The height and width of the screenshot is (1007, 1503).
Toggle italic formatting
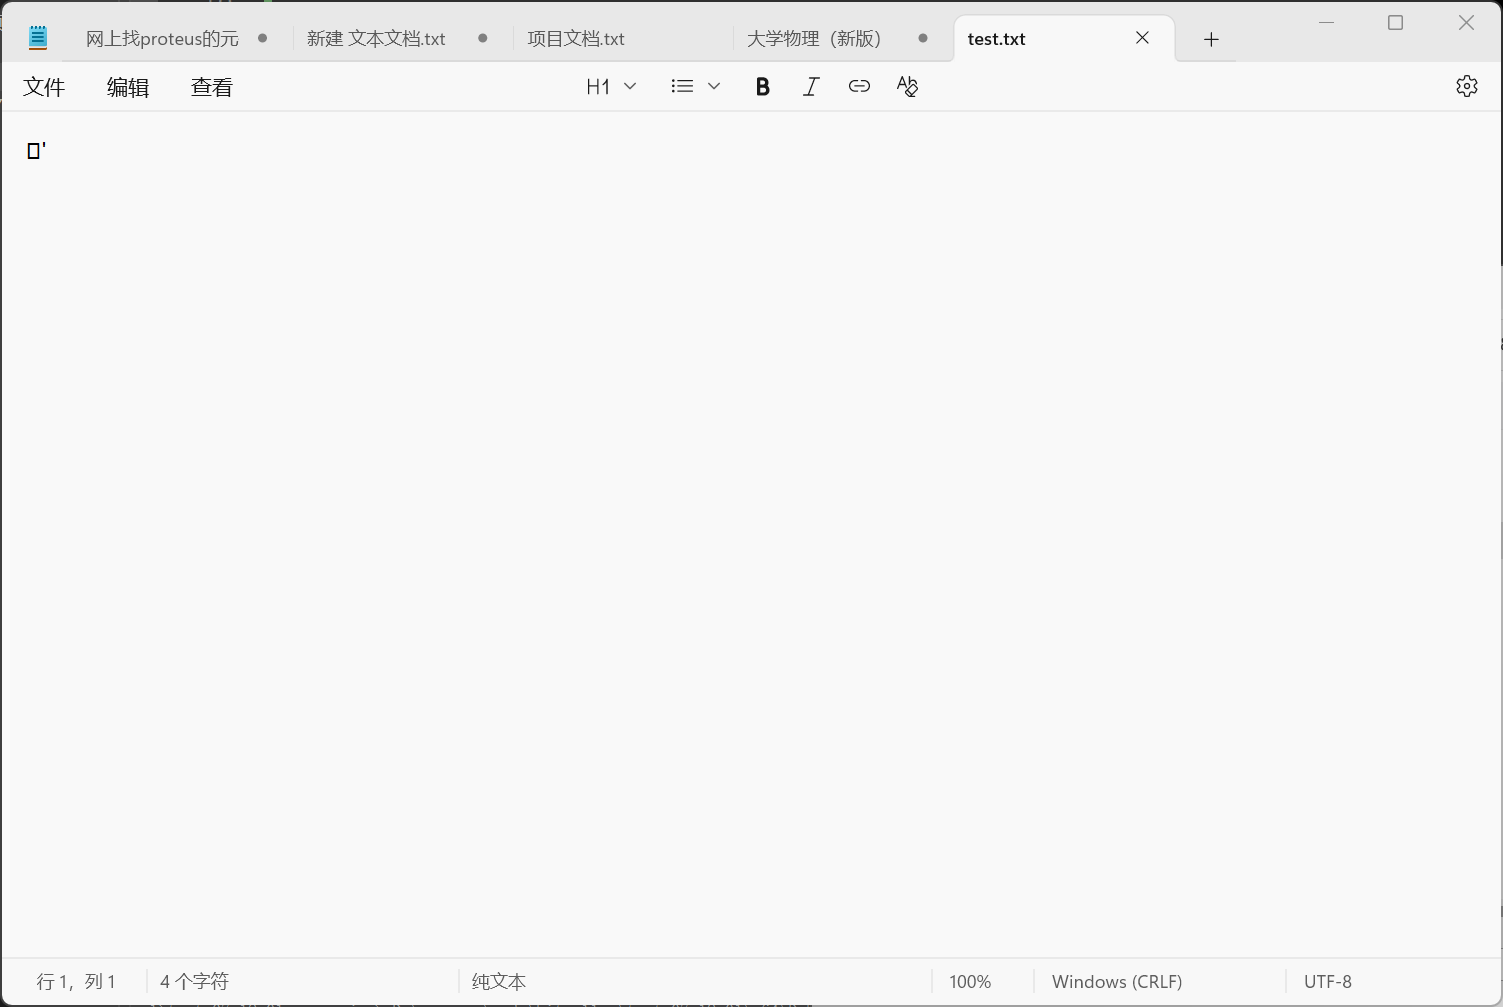tap(810, 86)
